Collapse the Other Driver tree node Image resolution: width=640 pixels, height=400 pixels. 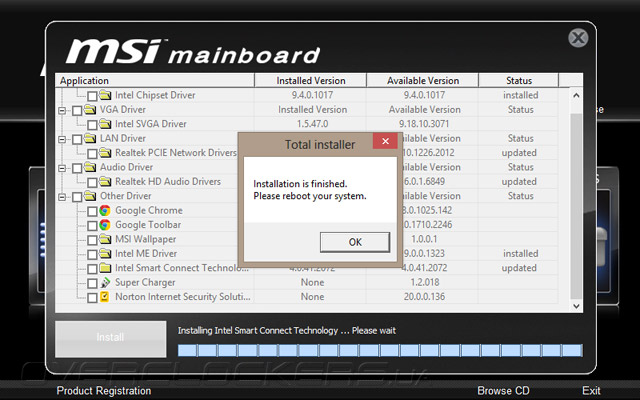(62, 197)
